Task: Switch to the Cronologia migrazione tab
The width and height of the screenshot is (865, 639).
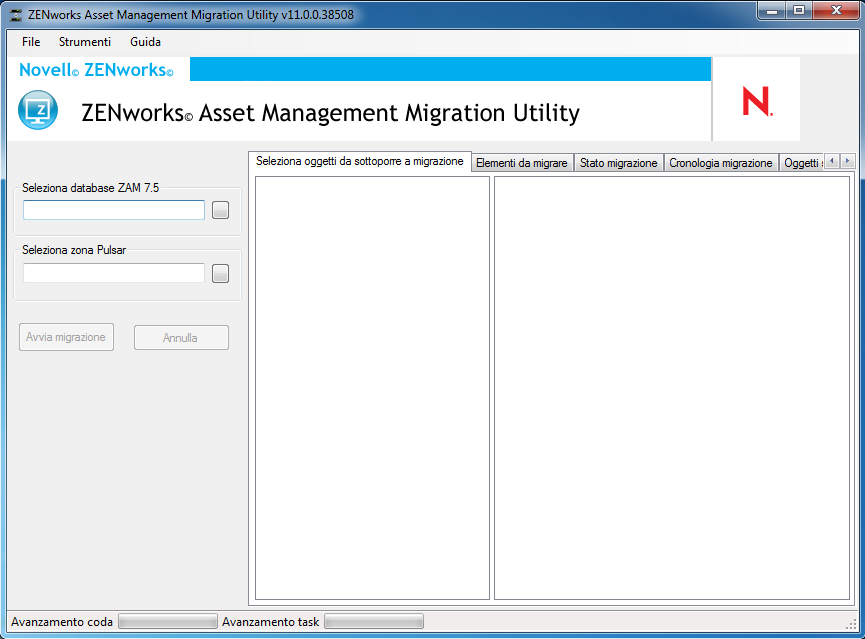Action: [720, 163]
